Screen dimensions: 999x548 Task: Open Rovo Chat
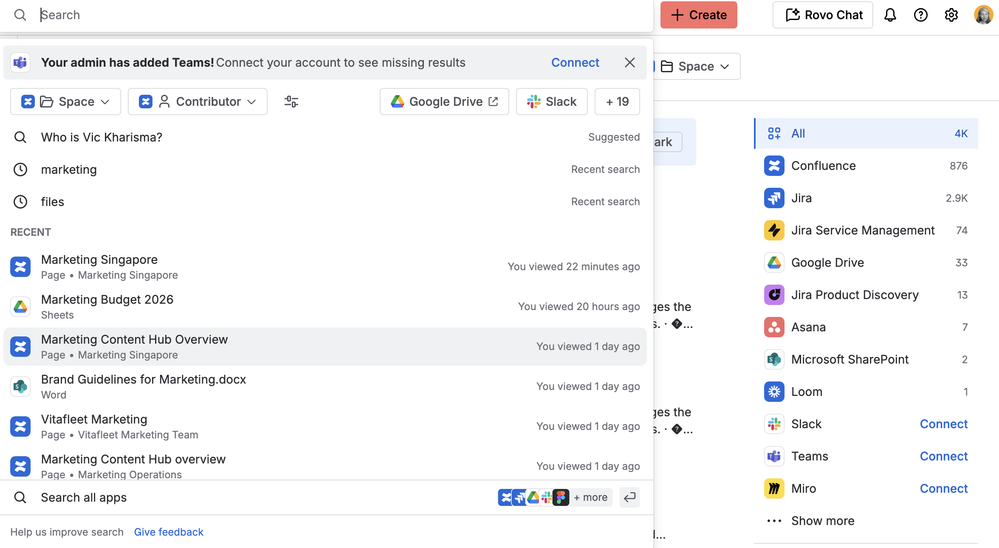(823, 15)
